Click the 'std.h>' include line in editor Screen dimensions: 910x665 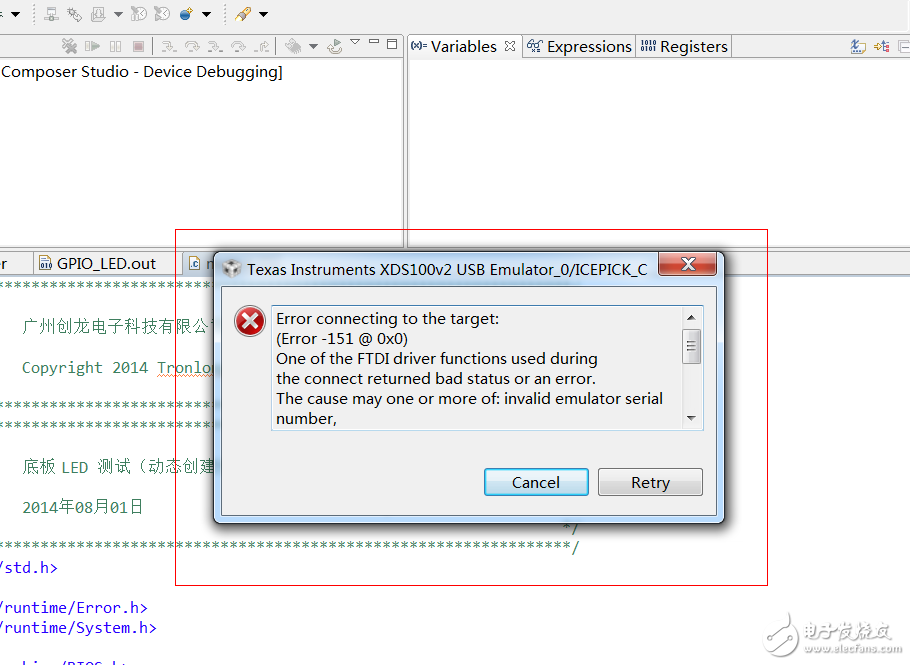(29, 568)
